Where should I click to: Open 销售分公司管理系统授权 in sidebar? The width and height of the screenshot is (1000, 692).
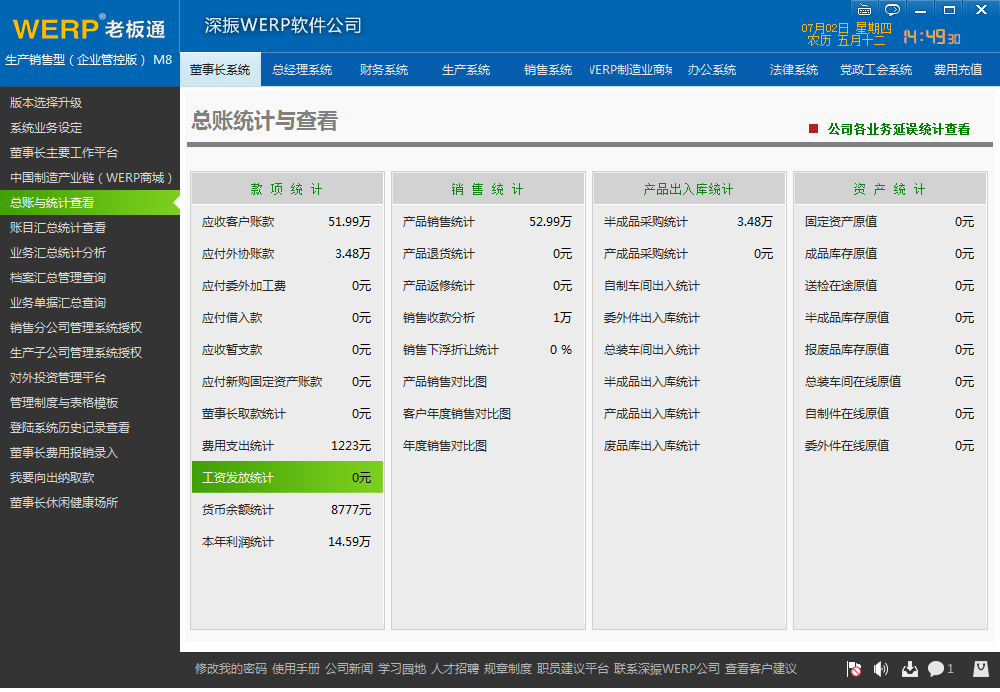point(90,327)
